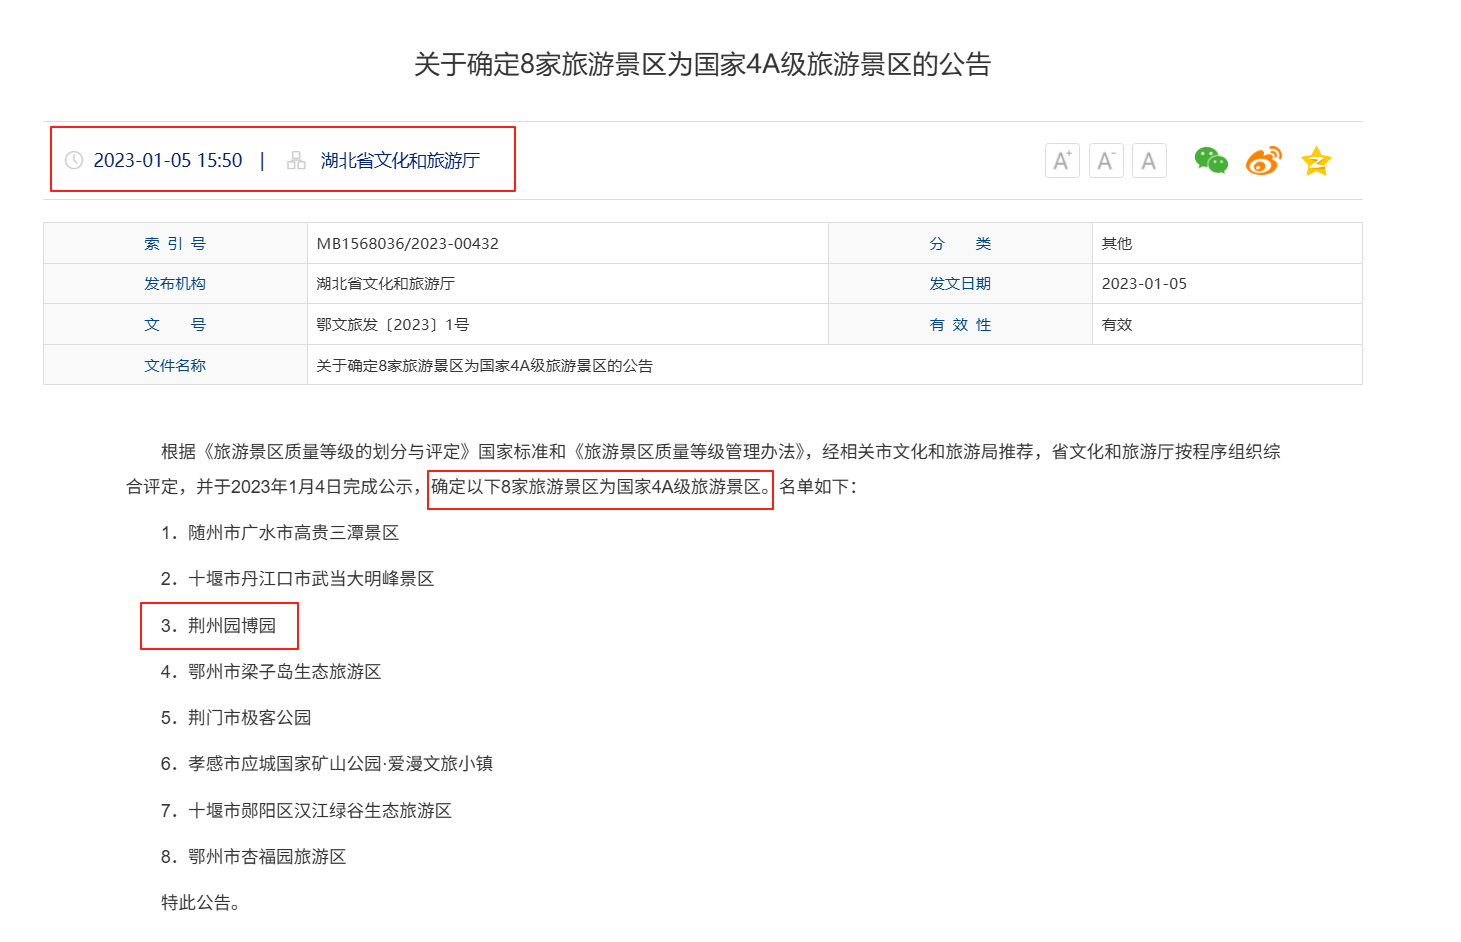This screenshot has width=1461, height=942.
Task: Click the 有效性 field label
Action: coord(961,324)
